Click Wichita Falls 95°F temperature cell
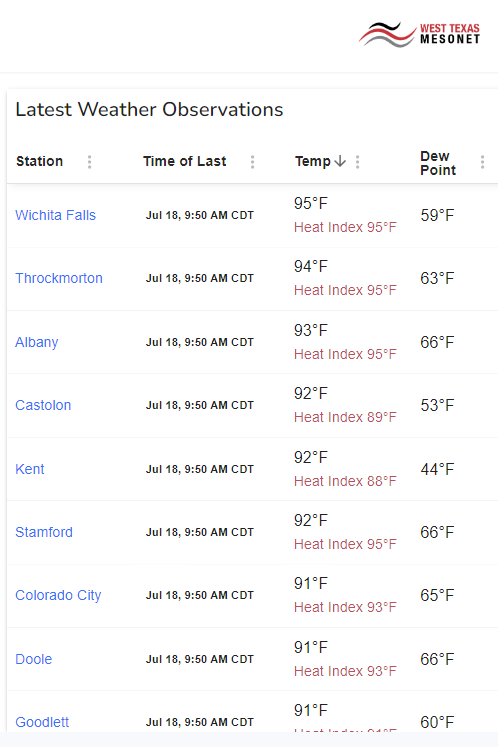Screen dimensions: 498x747 tap(311, 203)
